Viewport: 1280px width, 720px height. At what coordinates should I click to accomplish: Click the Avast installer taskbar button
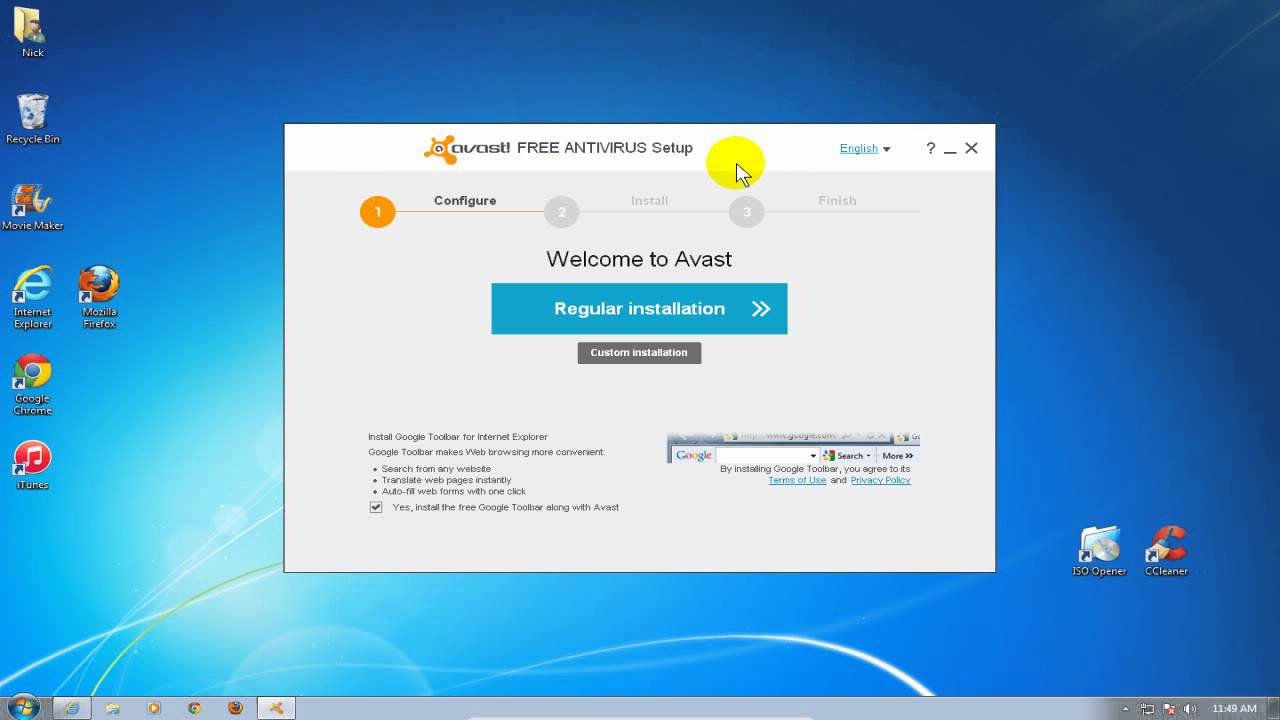coord(276,708)
